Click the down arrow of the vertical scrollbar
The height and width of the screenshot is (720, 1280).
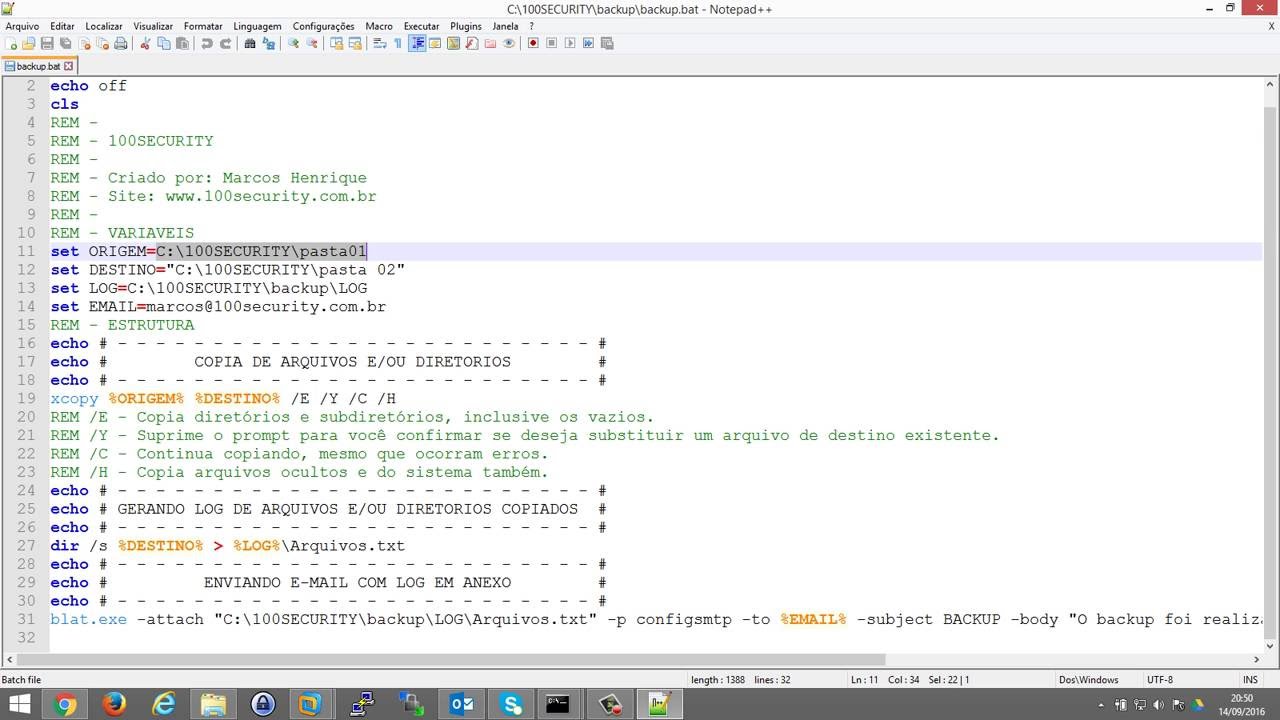(1271, 645)
